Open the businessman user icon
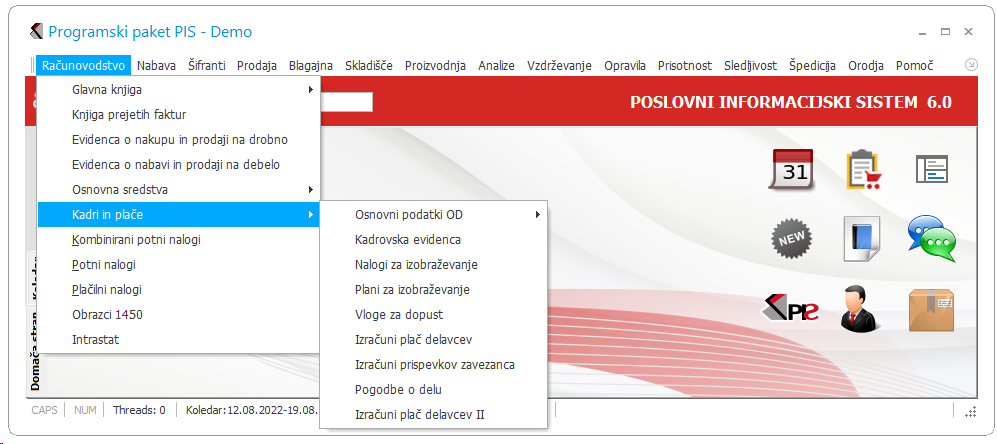The height and width of the screenshot is (444, 997). click(861, 308)
